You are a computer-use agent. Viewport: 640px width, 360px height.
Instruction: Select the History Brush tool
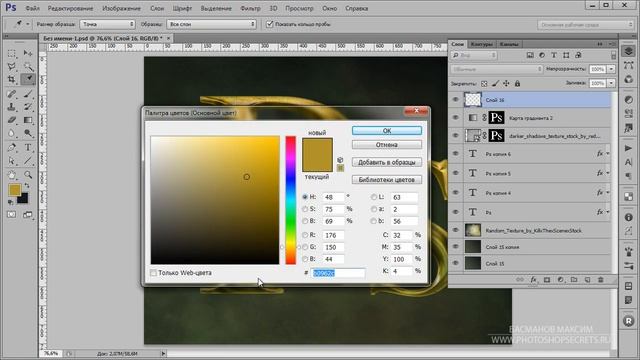[28, 107]
